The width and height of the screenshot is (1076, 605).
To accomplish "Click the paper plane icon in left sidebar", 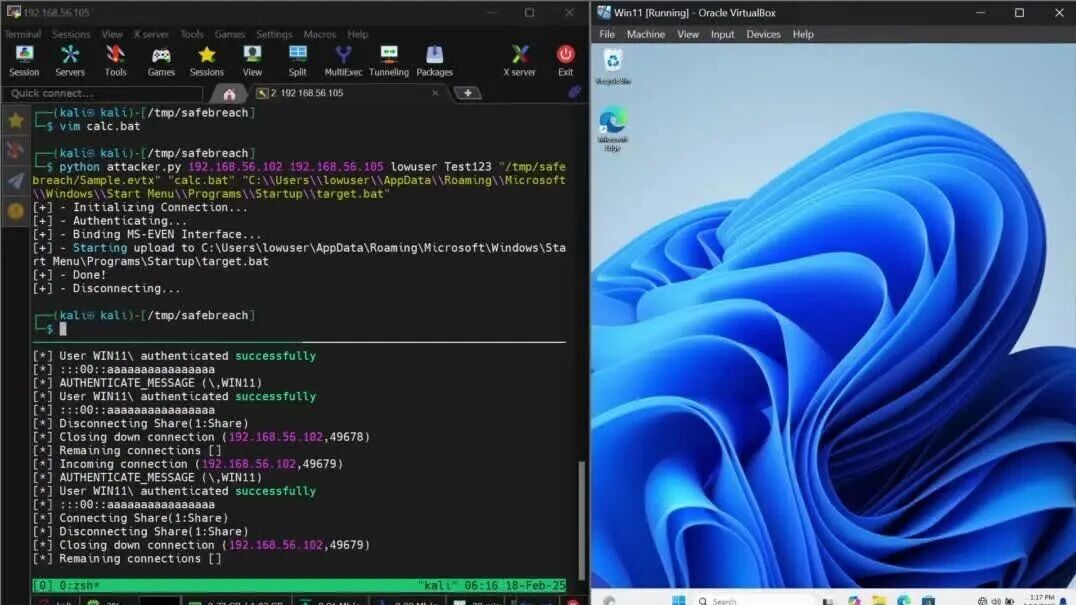I will click(x=16, y=180).
